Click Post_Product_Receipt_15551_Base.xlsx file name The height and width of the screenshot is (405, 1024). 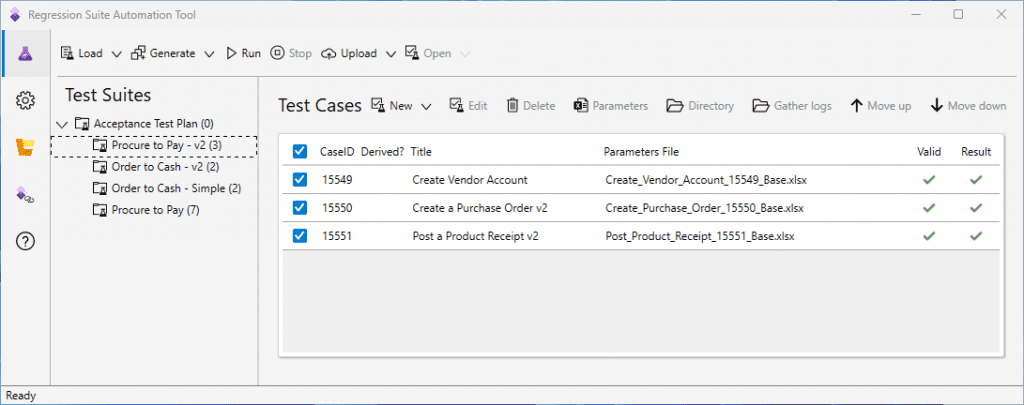(699, 236)
